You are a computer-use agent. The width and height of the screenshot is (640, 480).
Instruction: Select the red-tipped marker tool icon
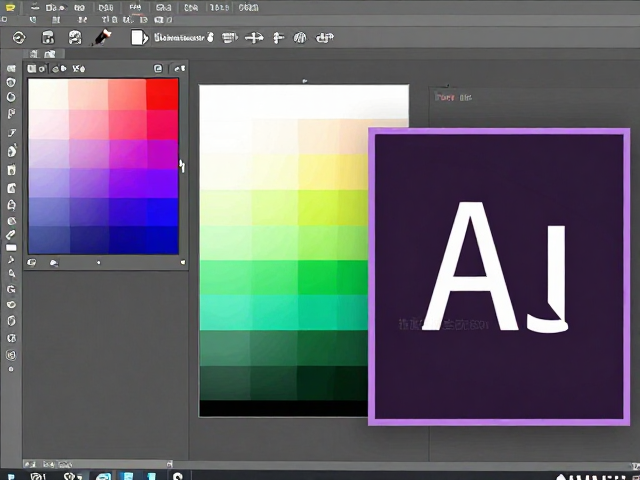tap(102, 37)
